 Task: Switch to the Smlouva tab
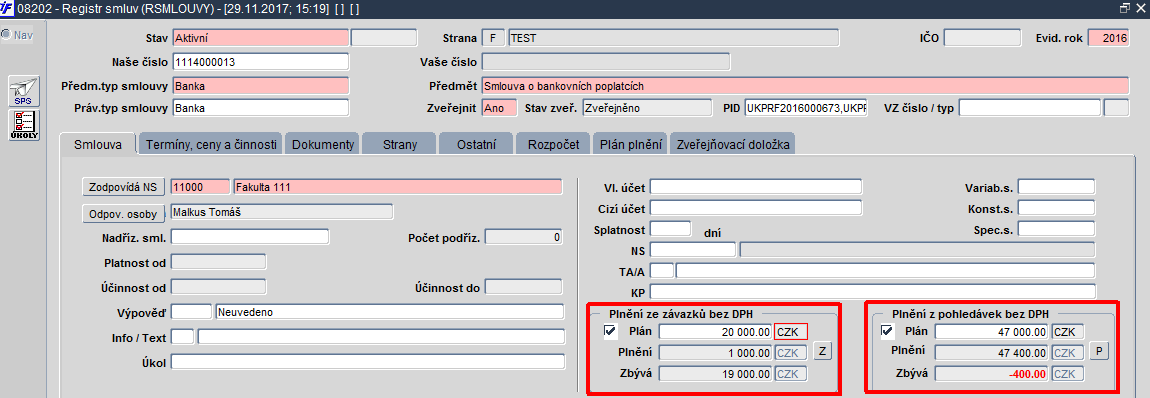[98, 144]
